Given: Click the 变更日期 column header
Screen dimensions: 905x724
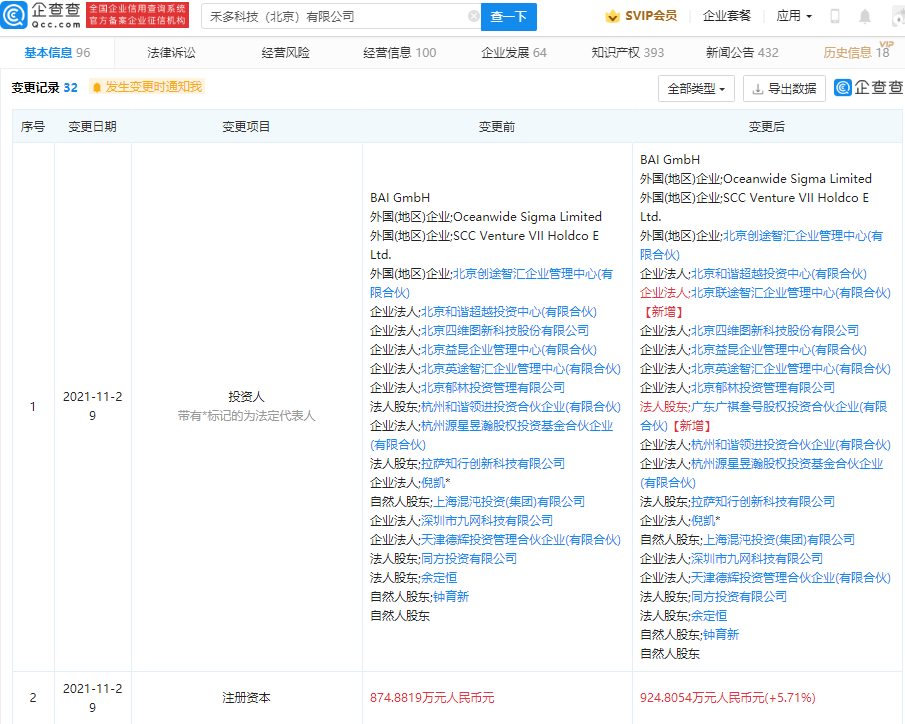Looking at the screenshot, I should 92,127.
